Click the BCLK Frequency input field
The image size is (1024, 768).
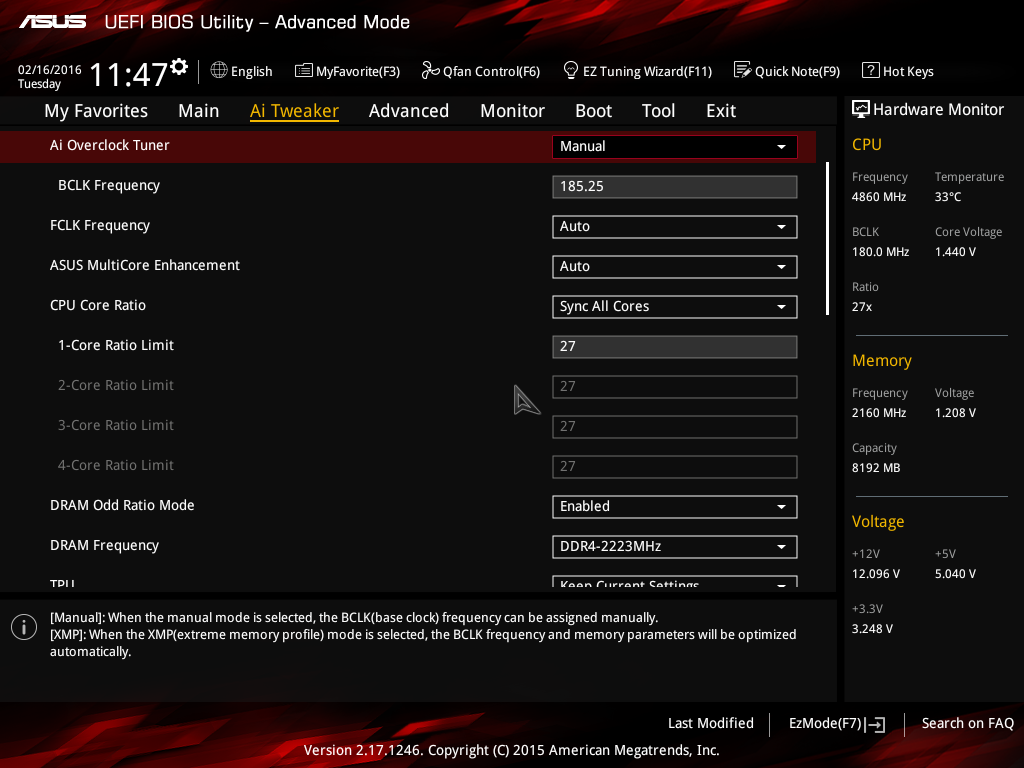pyautogui.click(x=674, y=186)
